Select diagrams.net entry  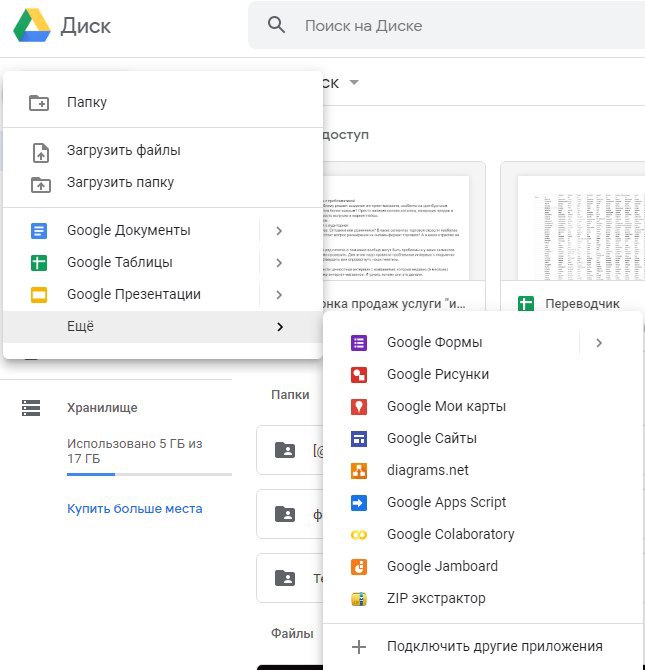483,471
